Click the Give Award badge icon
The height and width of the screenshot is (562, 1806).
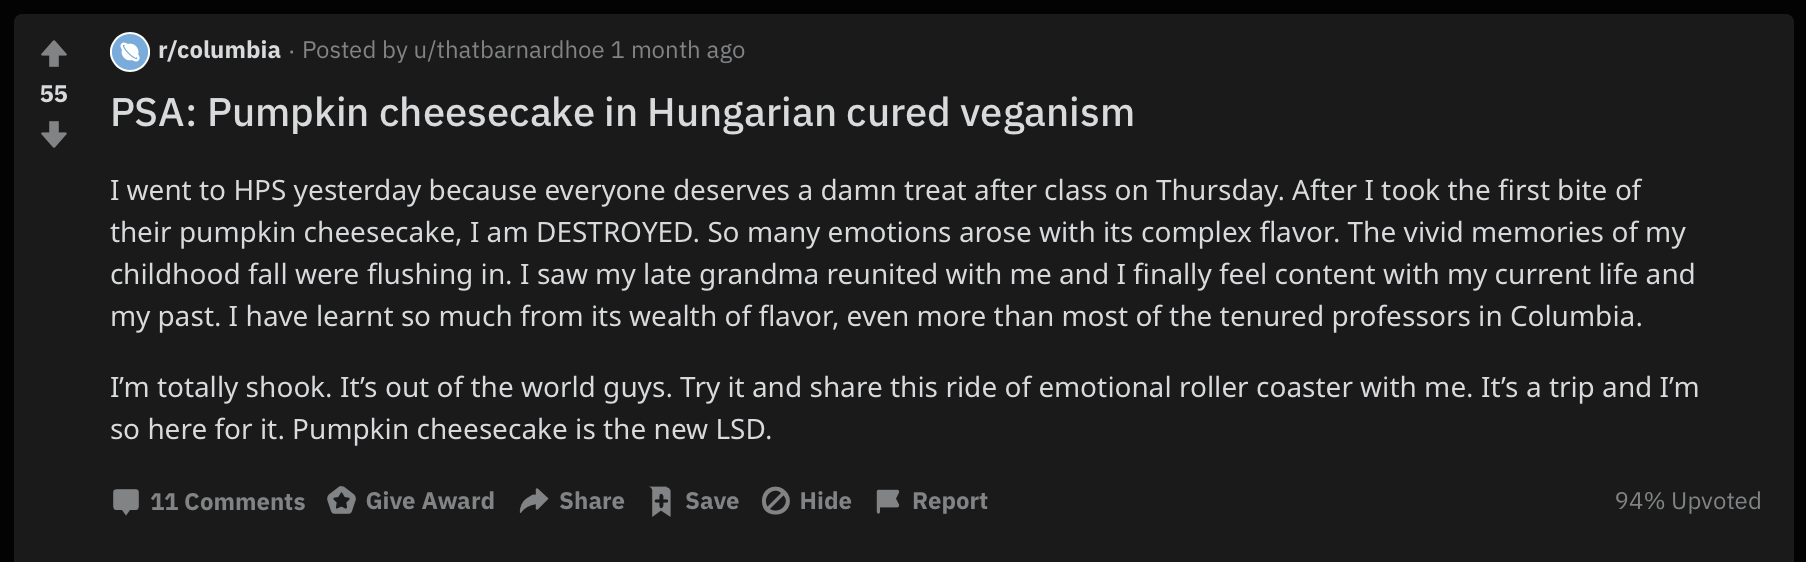coord(341,500)
